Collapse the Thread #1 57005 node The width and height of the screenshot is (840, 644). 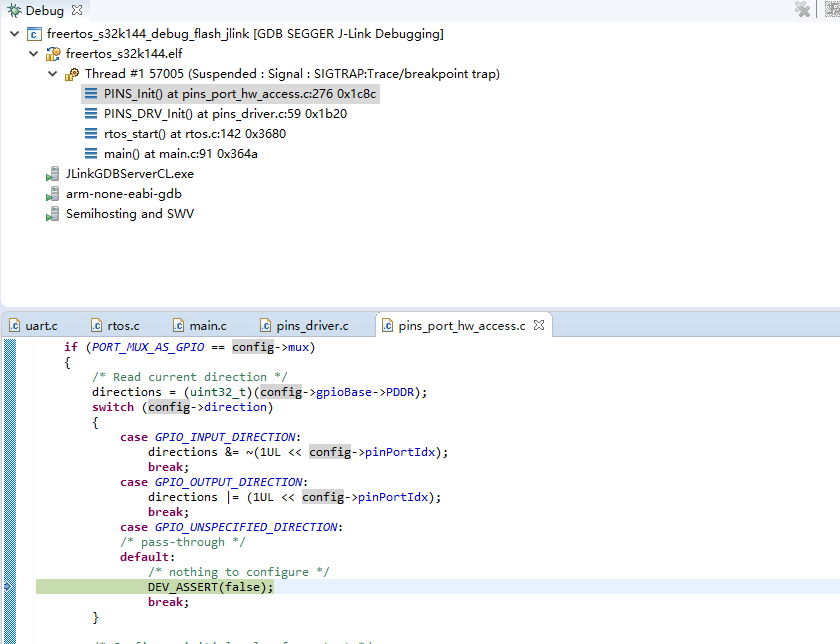[x=52, y=73]
